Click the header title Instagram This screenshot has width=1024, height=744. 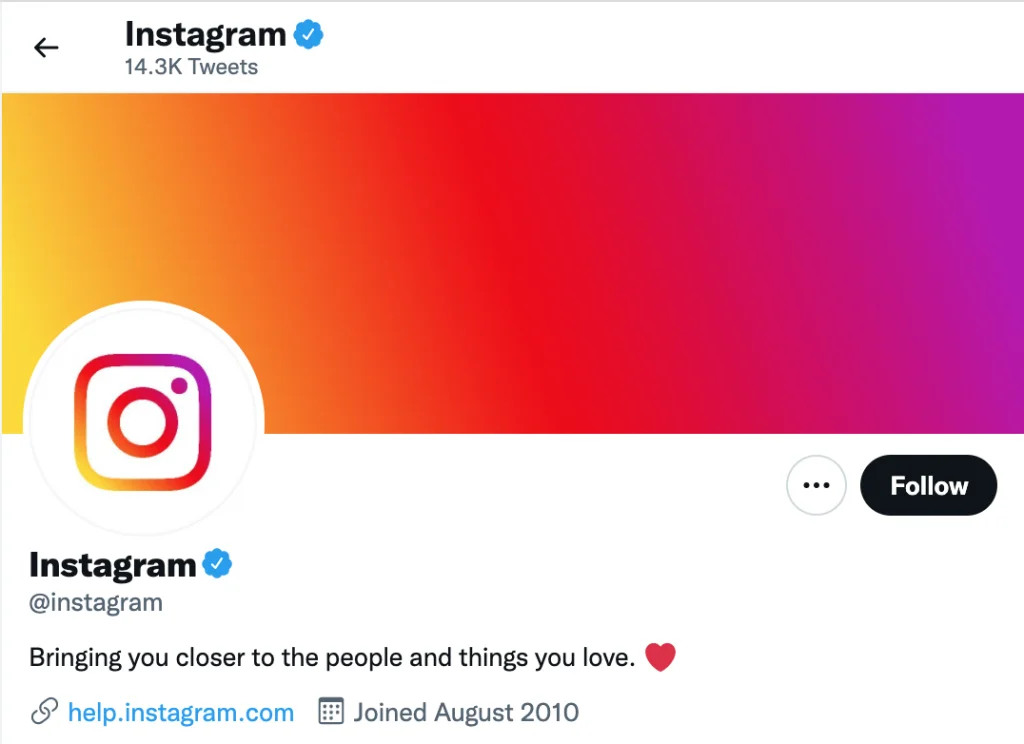205,35
